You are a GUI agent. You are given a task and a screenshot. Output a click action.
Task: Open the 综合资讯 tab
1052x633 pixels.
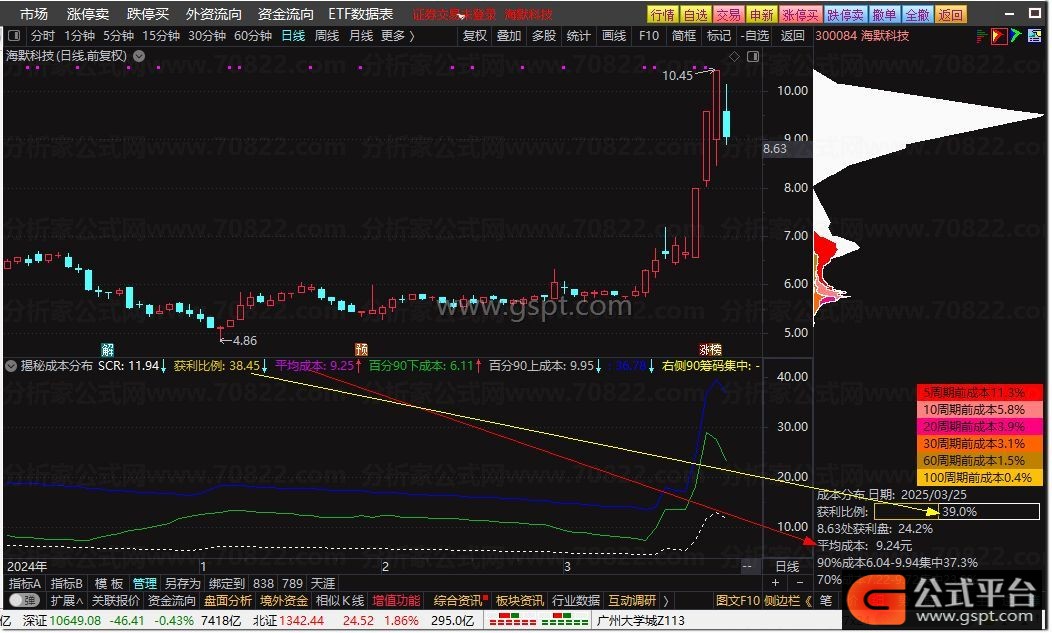[458, 600]
